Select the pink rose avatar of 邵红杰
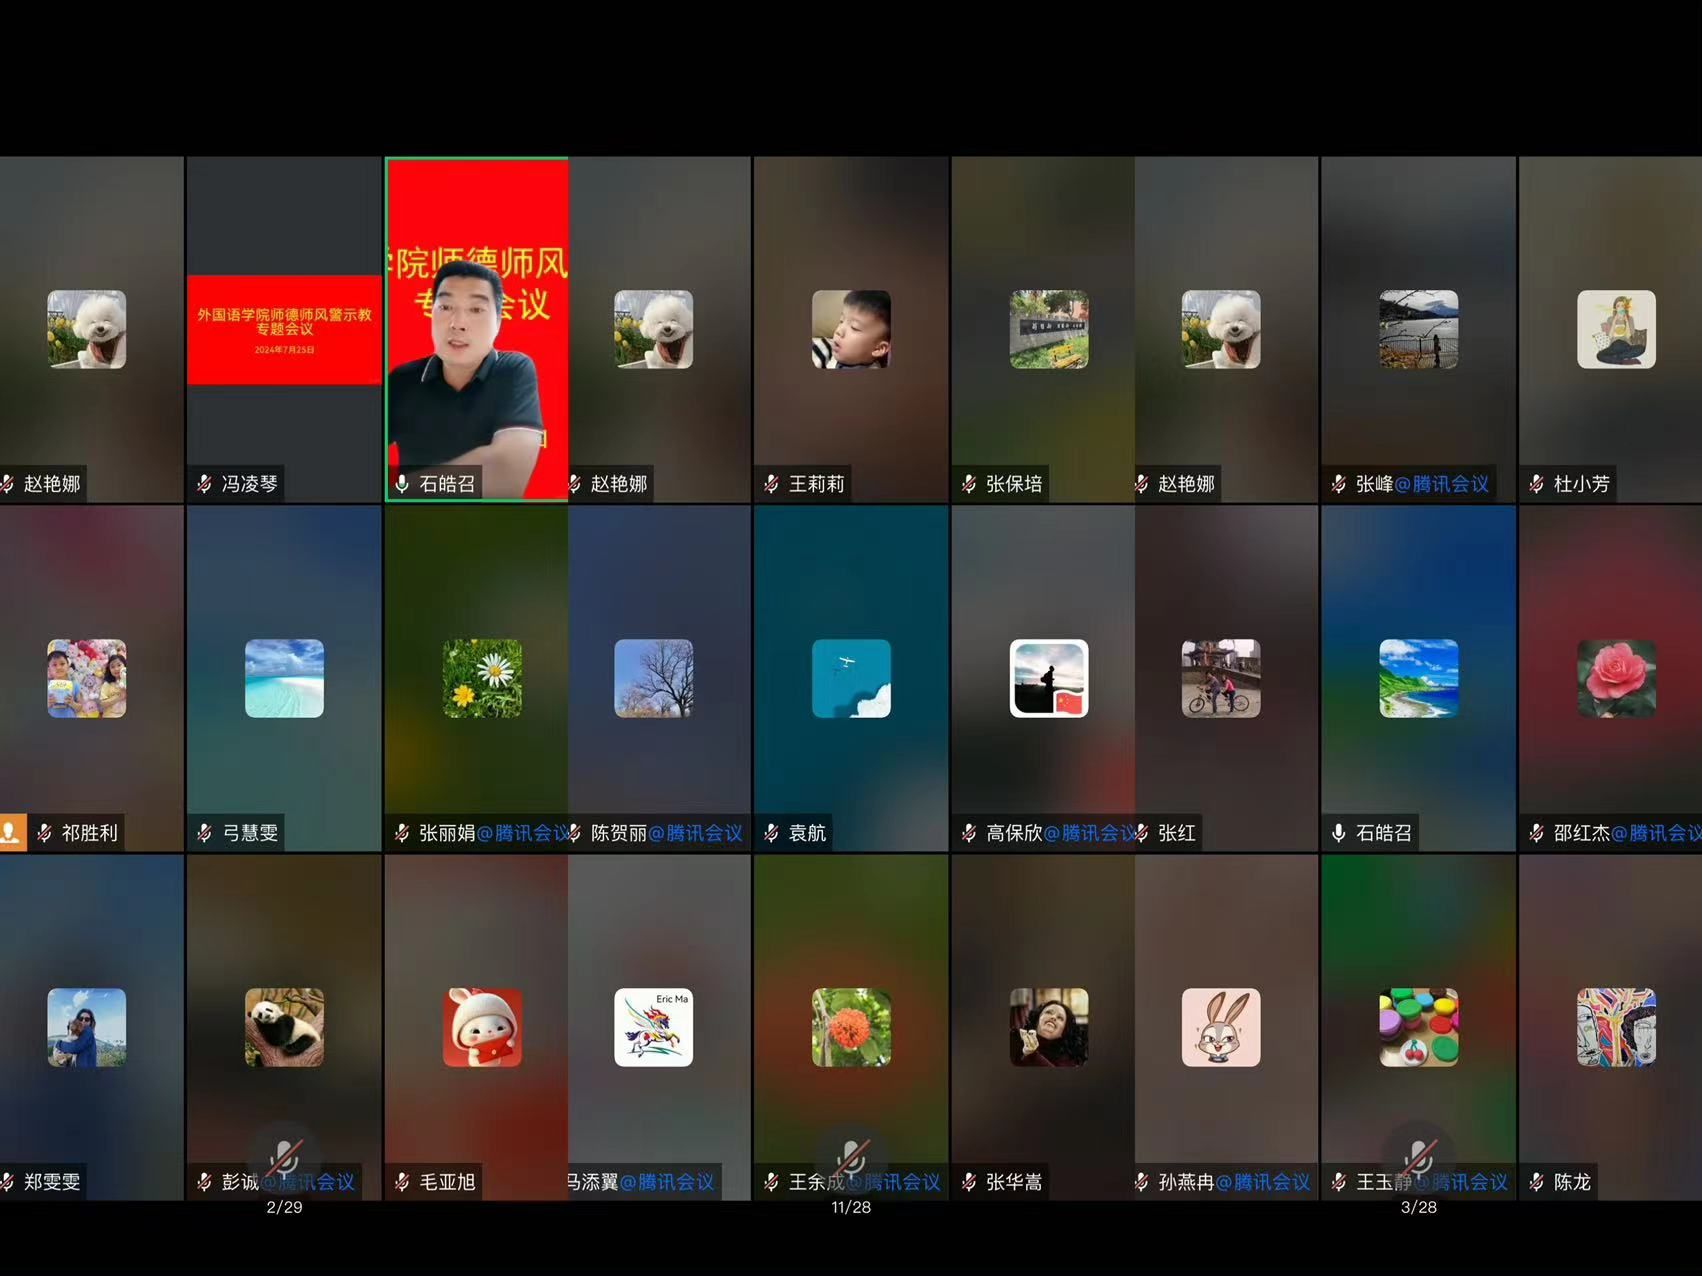 1616,678
